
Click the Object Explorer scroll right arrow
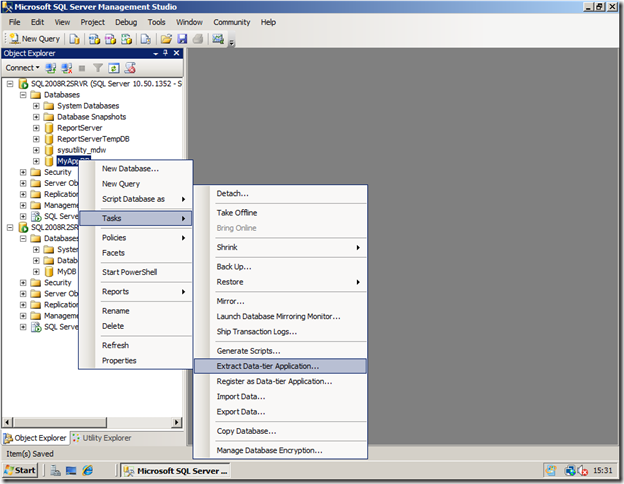[177, 422]
